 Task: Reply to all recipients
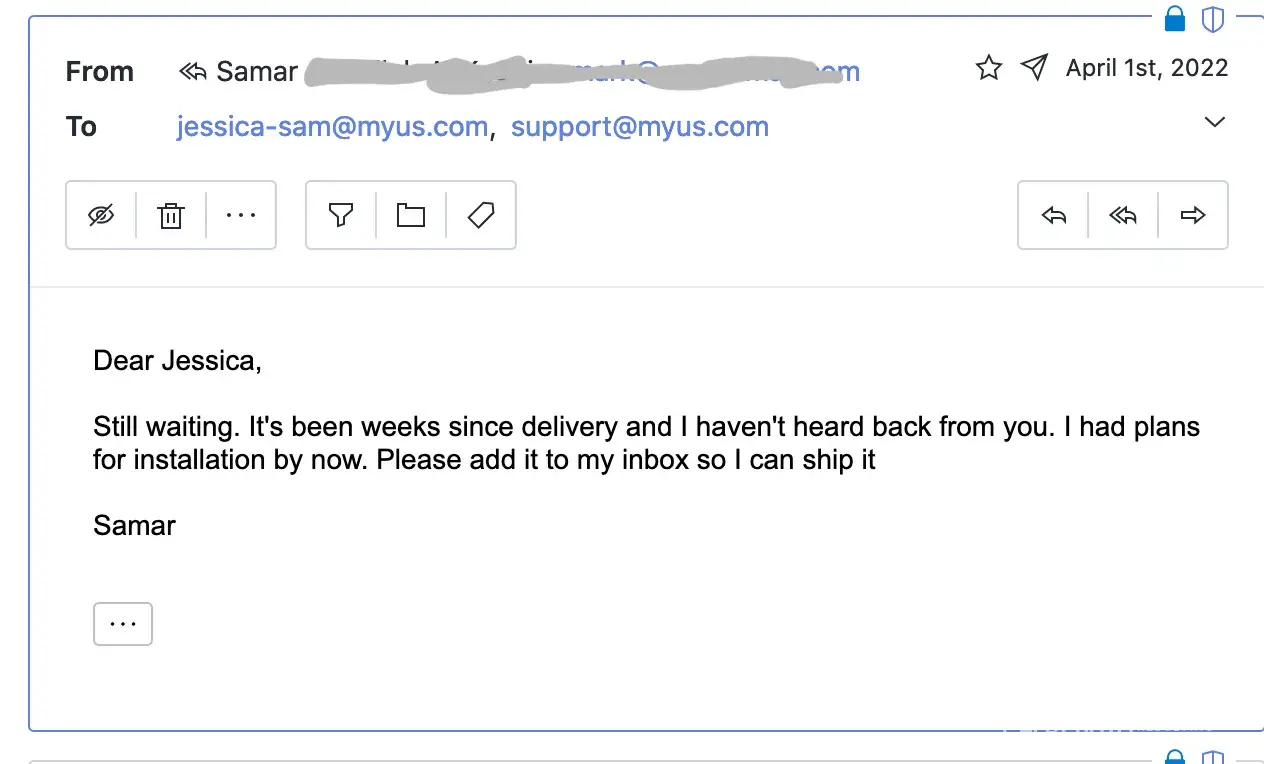pos(1123,215)
